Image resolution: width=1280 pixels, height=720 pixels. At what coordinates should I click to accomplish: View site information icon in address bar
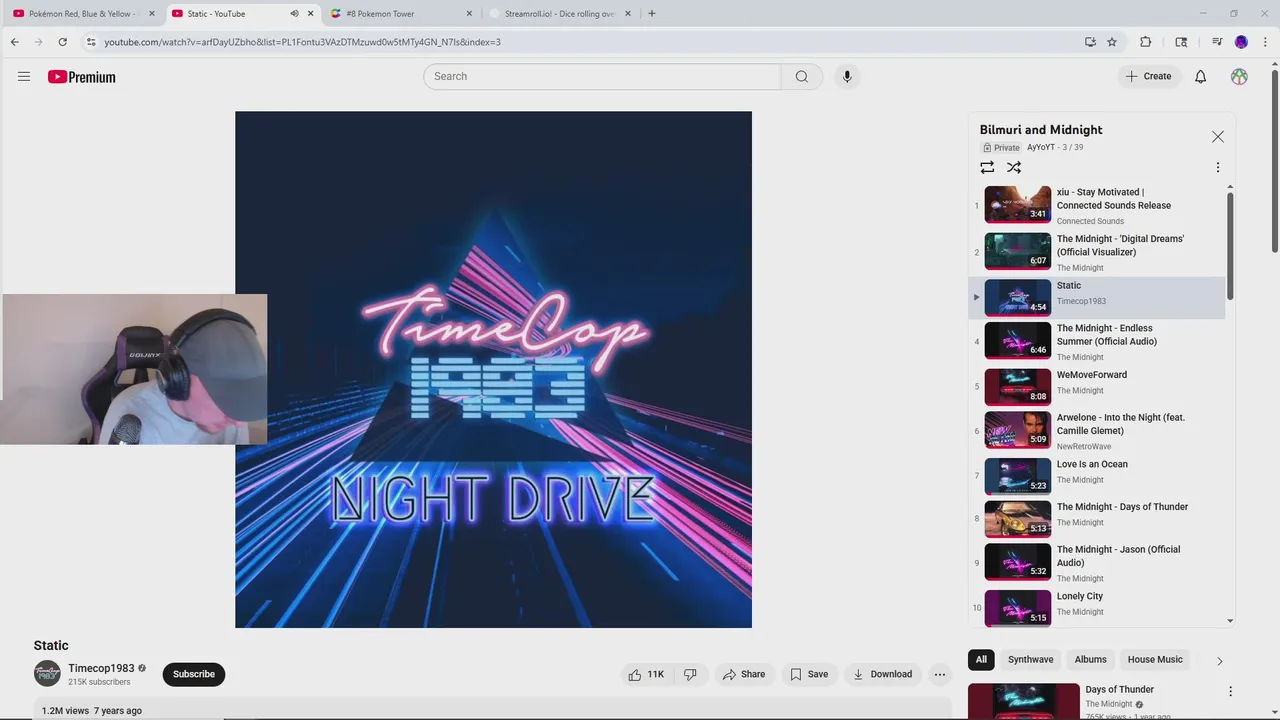pos(91,42)
